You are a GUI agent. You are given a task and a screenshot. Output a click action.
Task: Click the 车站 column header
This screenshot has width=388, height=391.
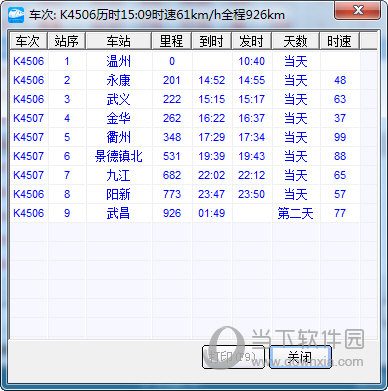(x=119, y=41)
